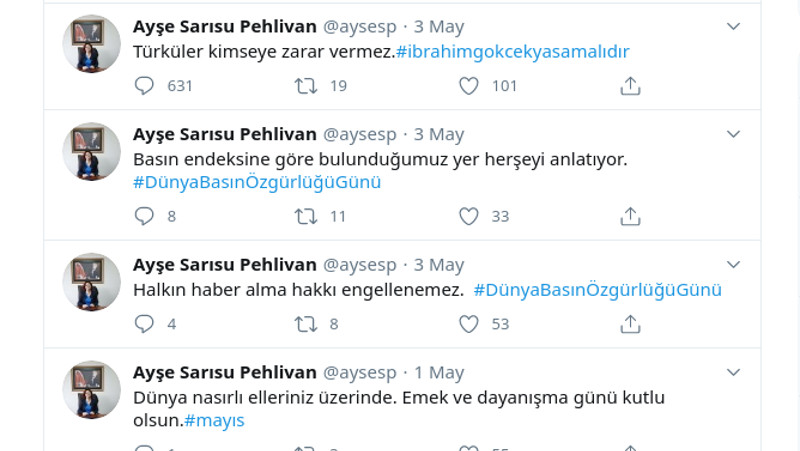Like the tweet with 101 likes
This screenshot has width=800, height=451.
point(469,86)
